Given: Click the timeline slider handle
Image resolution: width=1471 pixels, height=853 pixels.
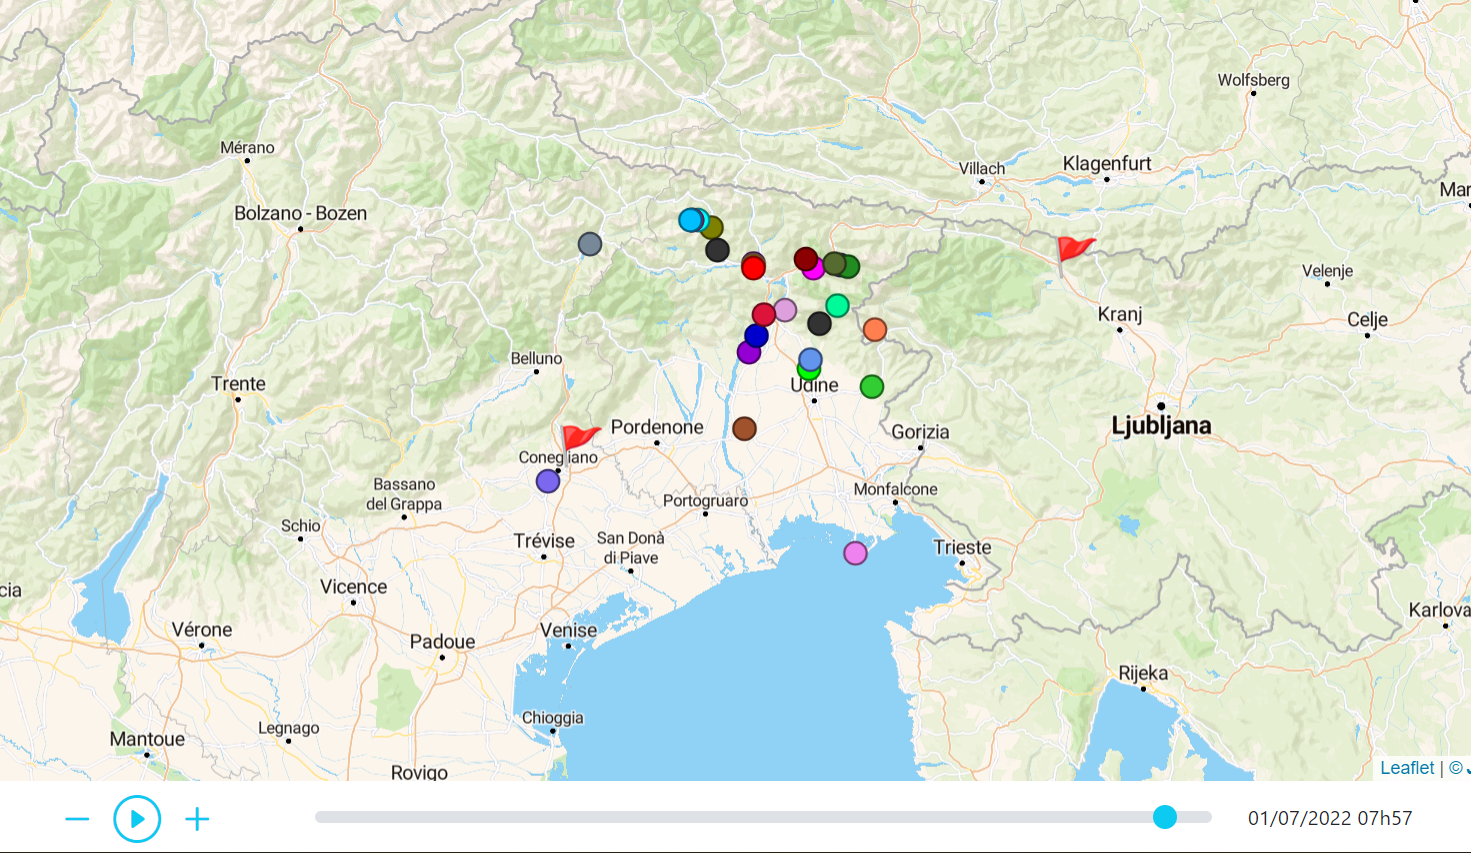Looking at the screenshot, I should click(x=1165, y=817).
